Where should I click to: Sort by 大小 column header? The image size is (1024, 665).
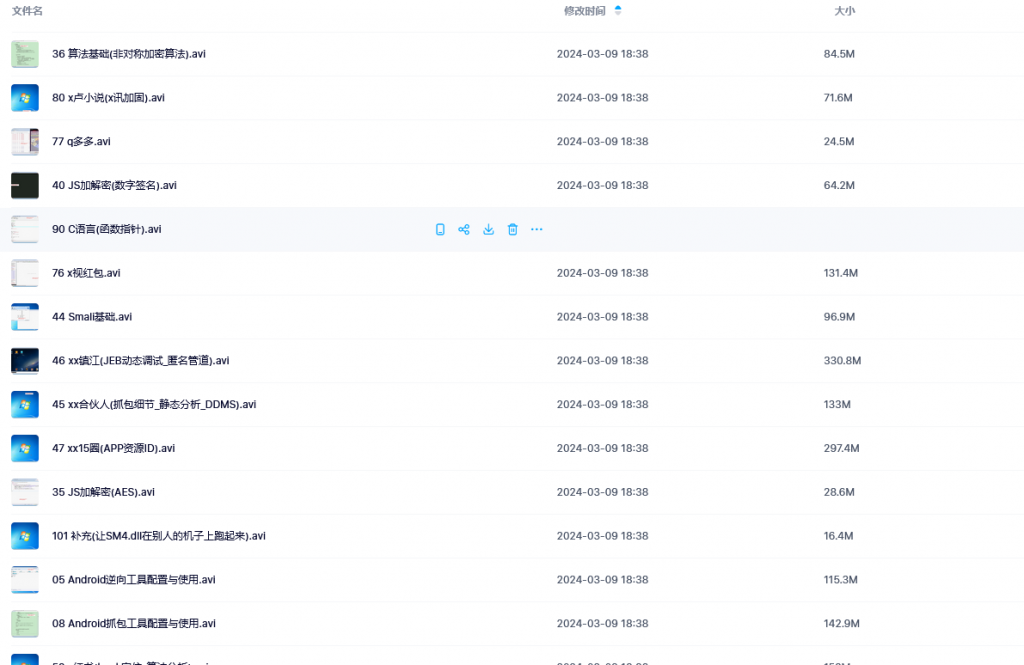tap(844, 10)
